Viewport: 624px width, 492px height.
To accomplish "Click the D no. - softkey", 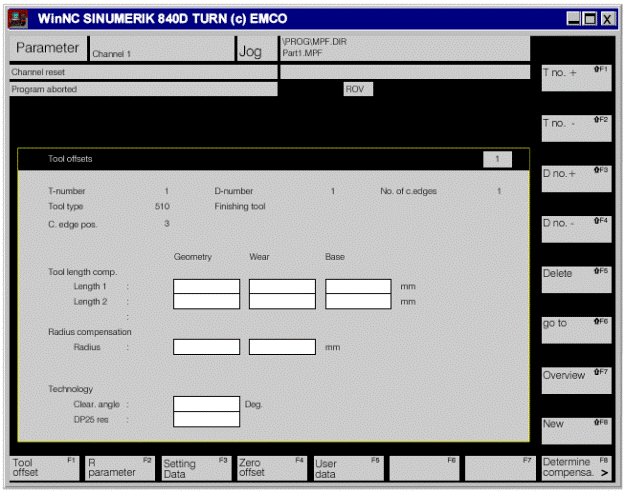I will [576, 229].
